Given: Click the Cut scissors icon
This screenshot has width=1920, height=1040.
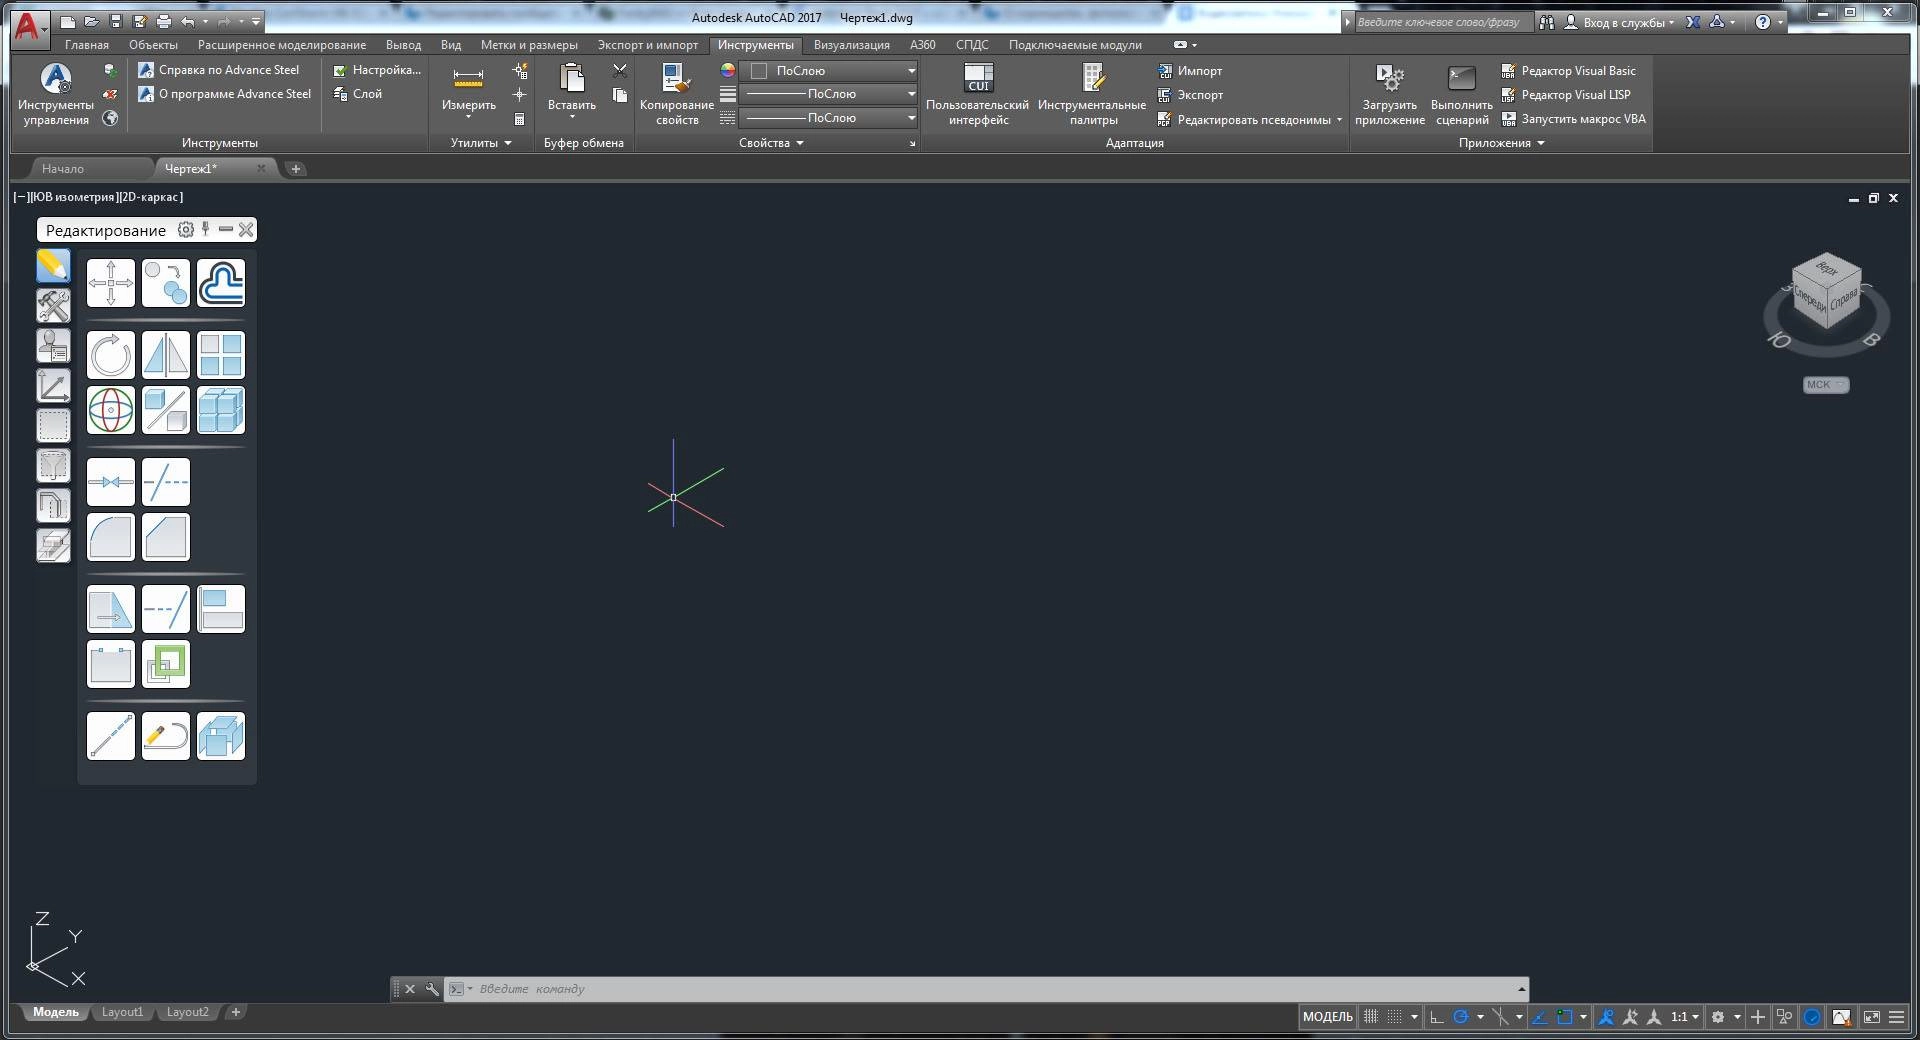Looking at the screenshot, I should (x=620, y=70).
